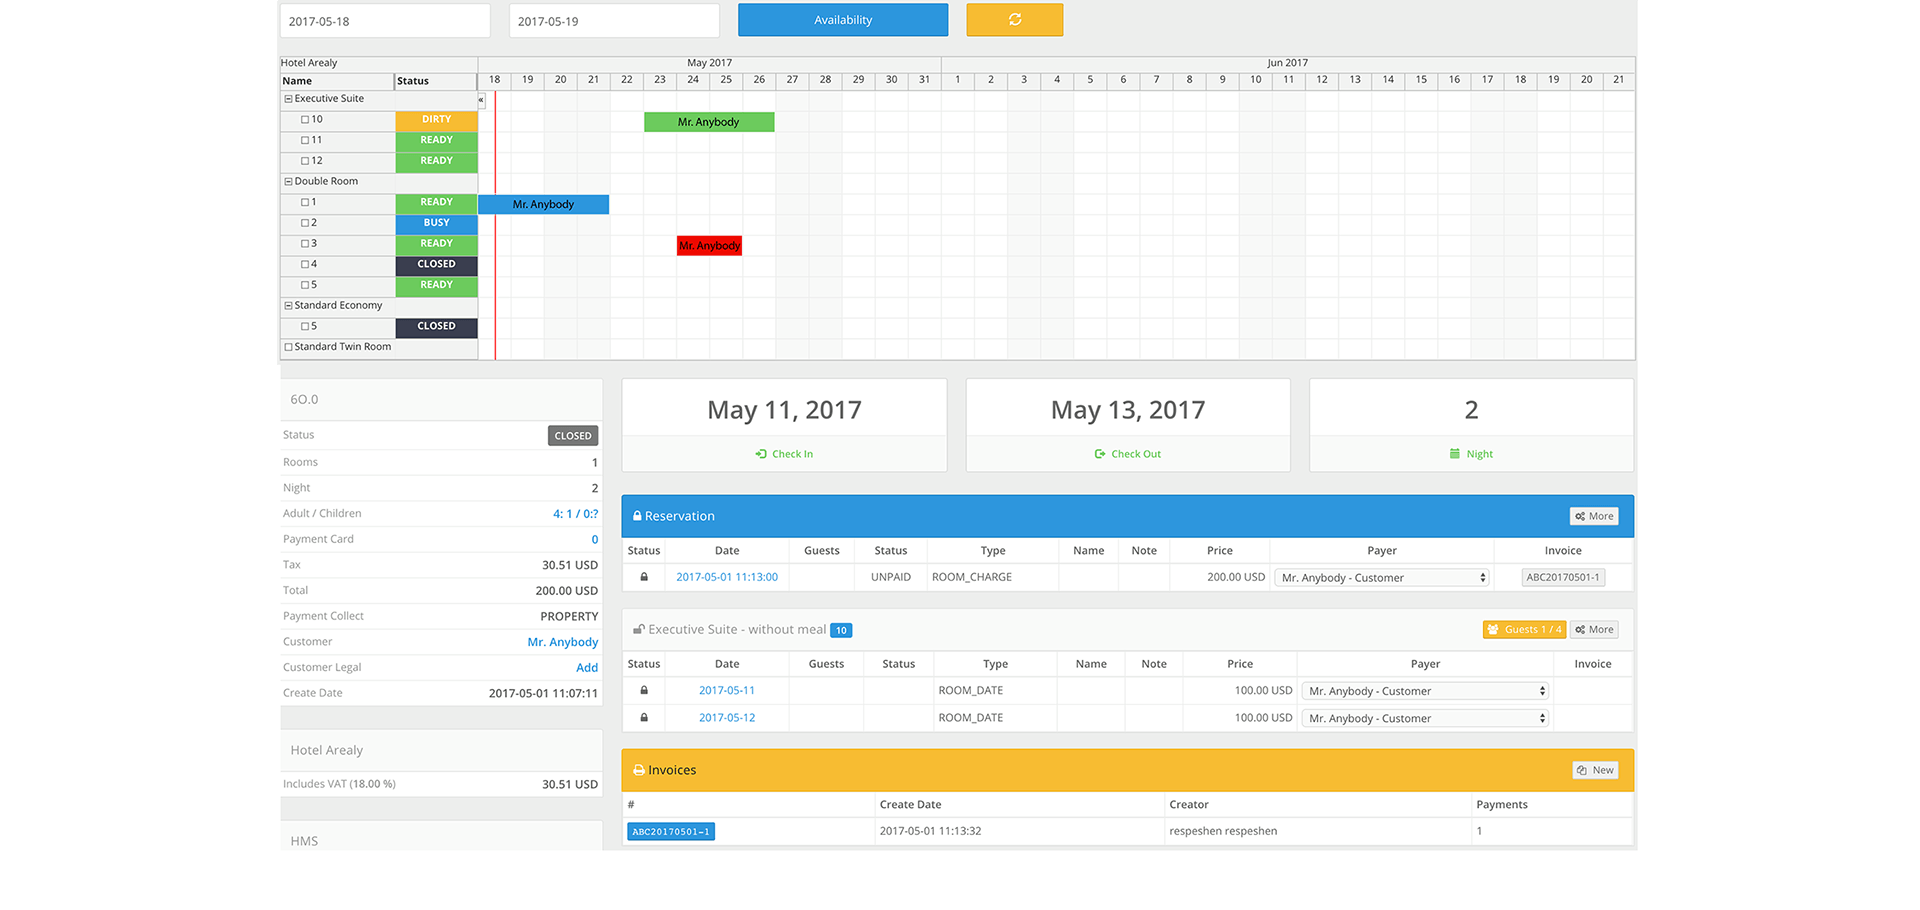Click the blue Availability button
This screenshot has width=1920, height=910.
pyautogui.click(x=843, y=20)
